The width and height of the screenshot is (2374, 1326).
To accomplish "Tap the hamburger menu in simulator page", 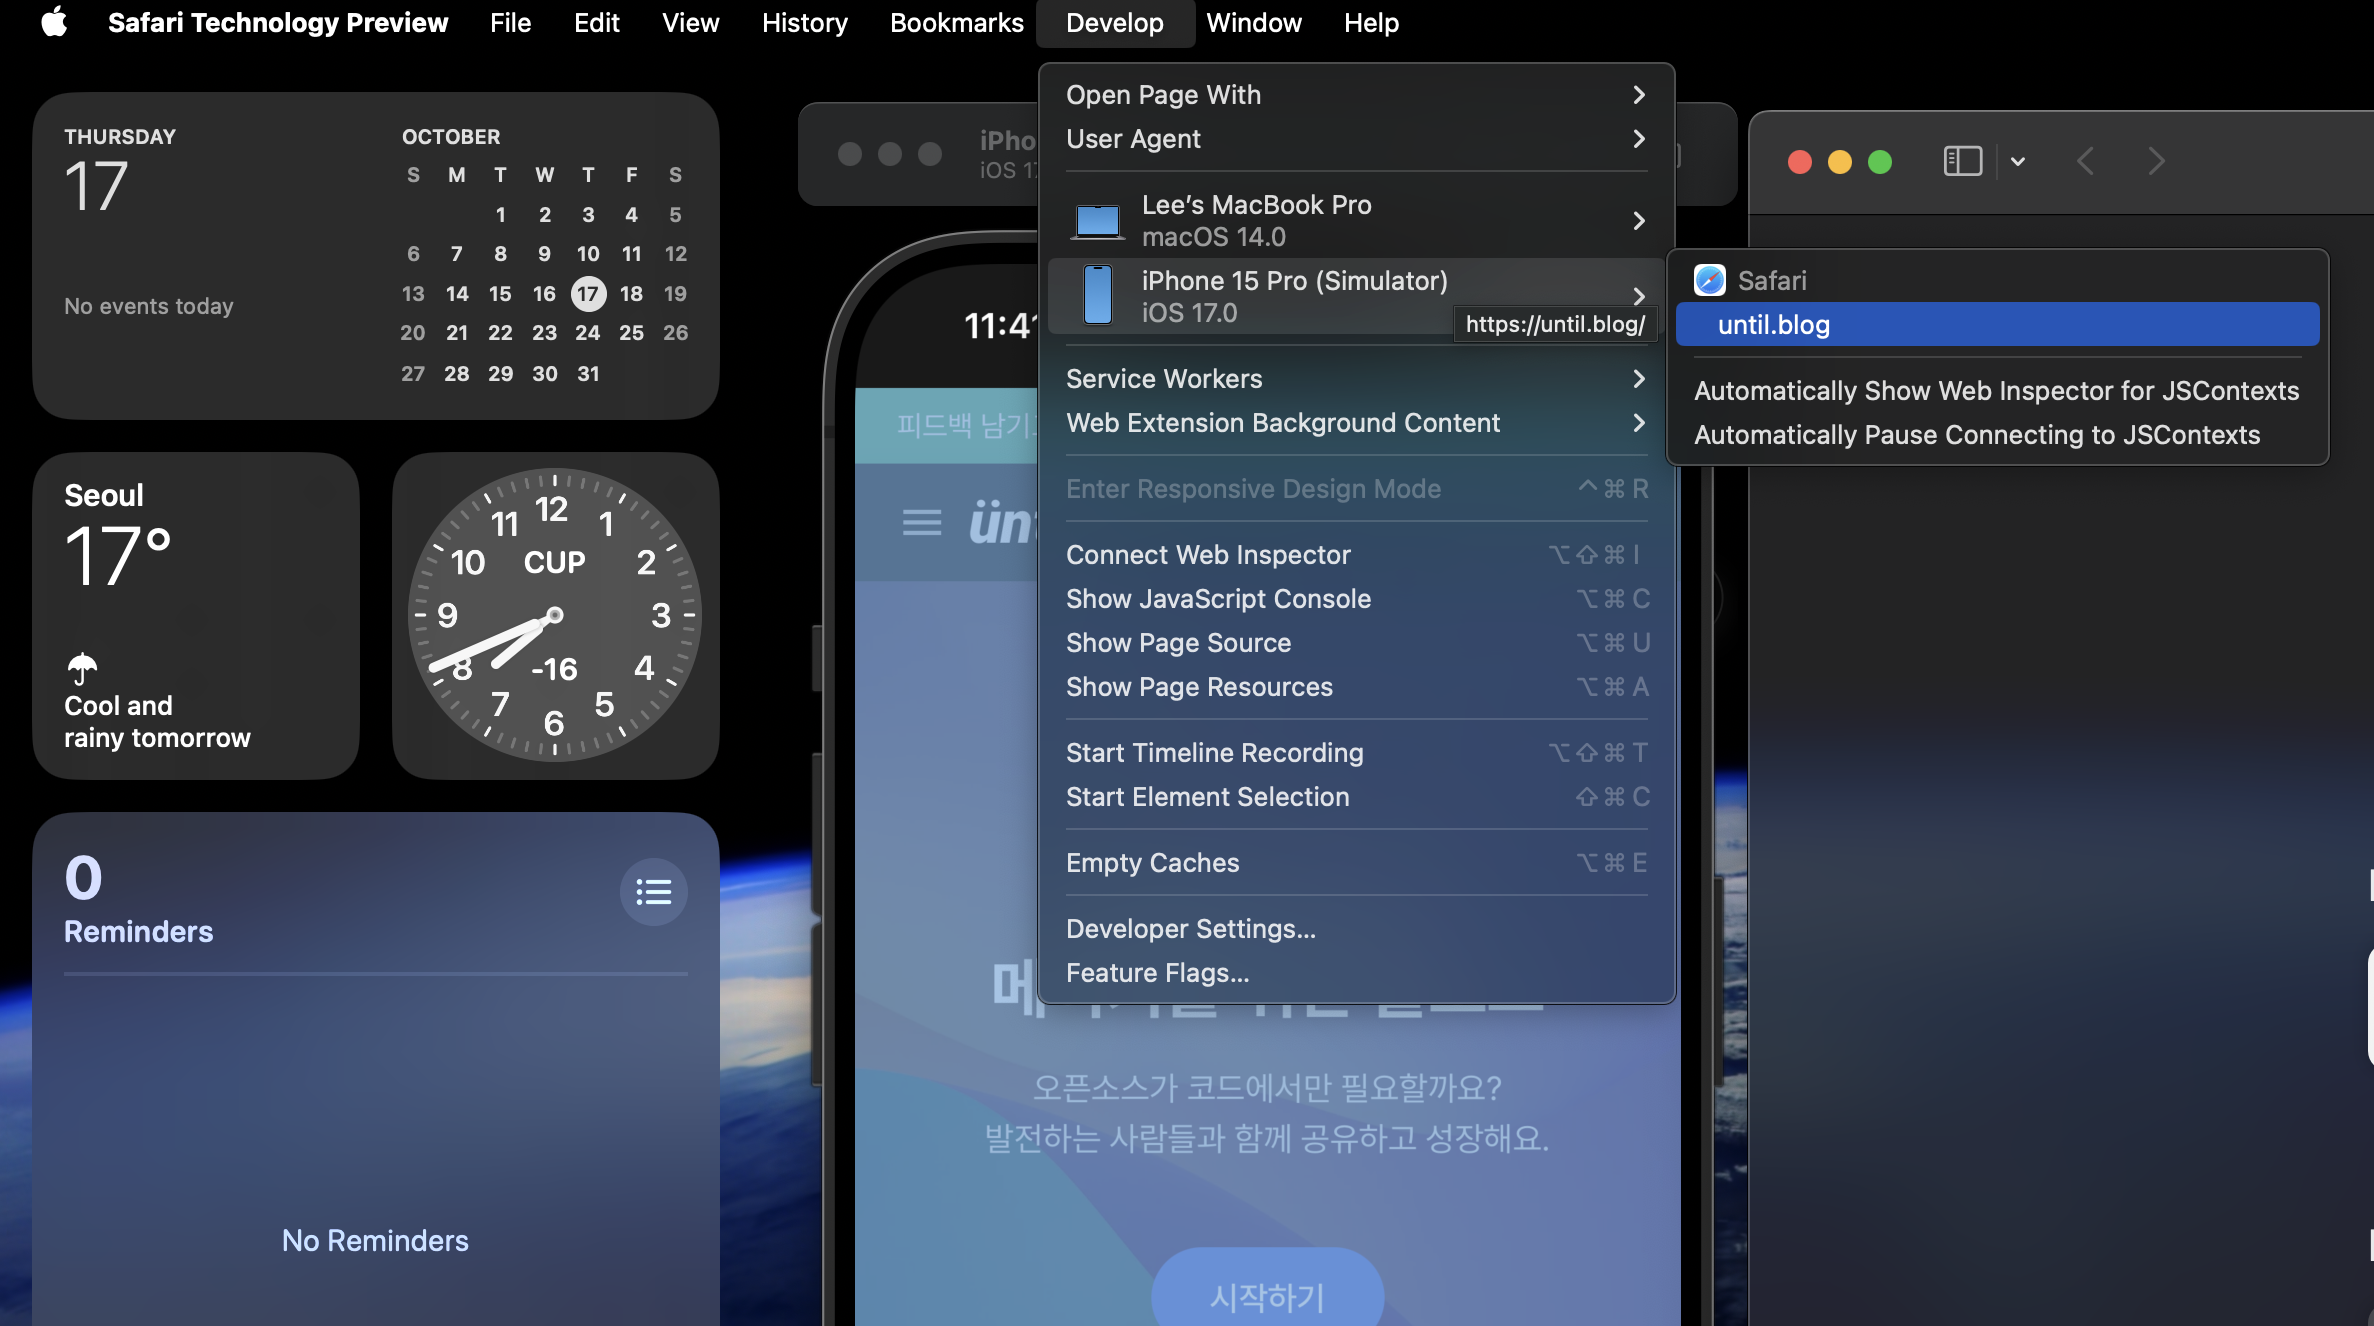I will coord(921,522).
